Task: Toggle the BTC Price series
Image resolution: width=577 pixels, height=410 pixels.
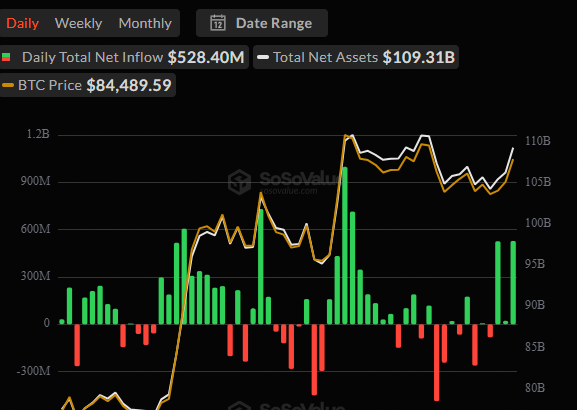Action: pos(88,85)
